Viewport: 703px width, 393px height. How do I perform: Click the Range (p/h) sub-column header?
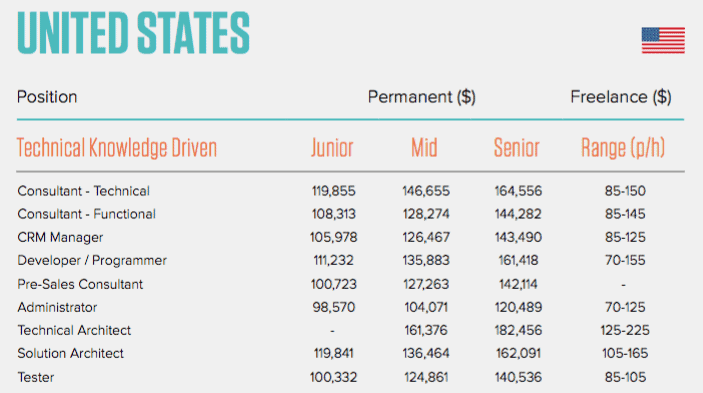pos(623,148)
